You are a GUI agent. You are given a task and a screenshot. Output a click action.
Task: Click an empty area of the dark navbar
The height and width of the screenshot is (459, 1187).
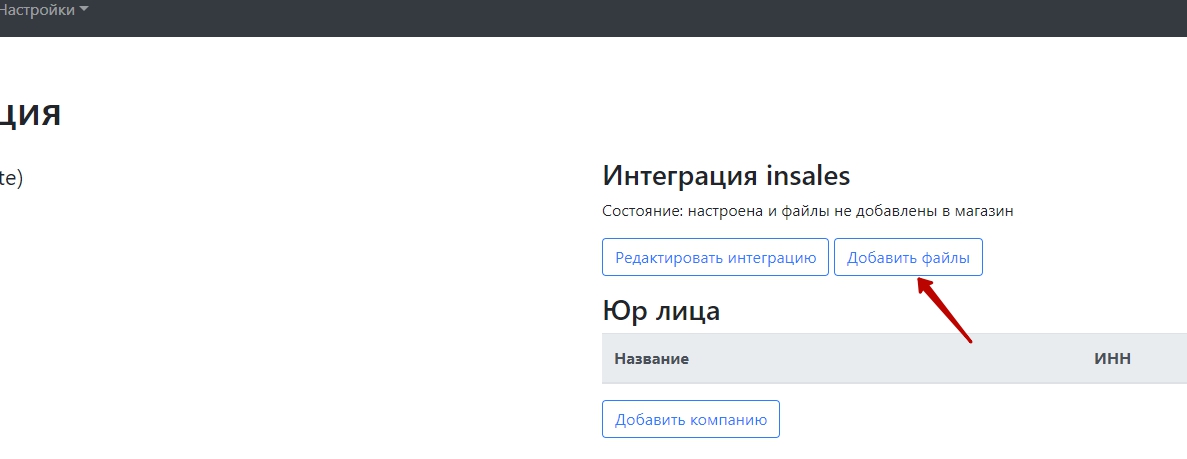[x=606, y=18]
